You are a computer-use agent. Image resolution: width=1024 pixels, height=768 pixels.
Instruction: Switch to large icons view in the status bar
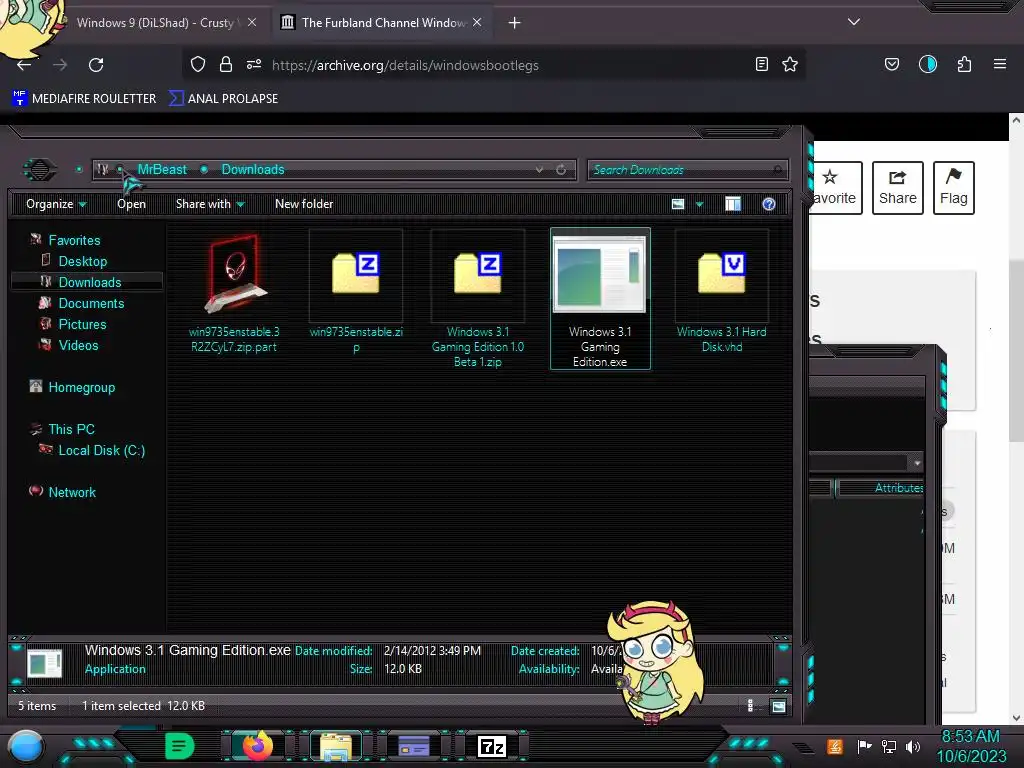point(778,706)
